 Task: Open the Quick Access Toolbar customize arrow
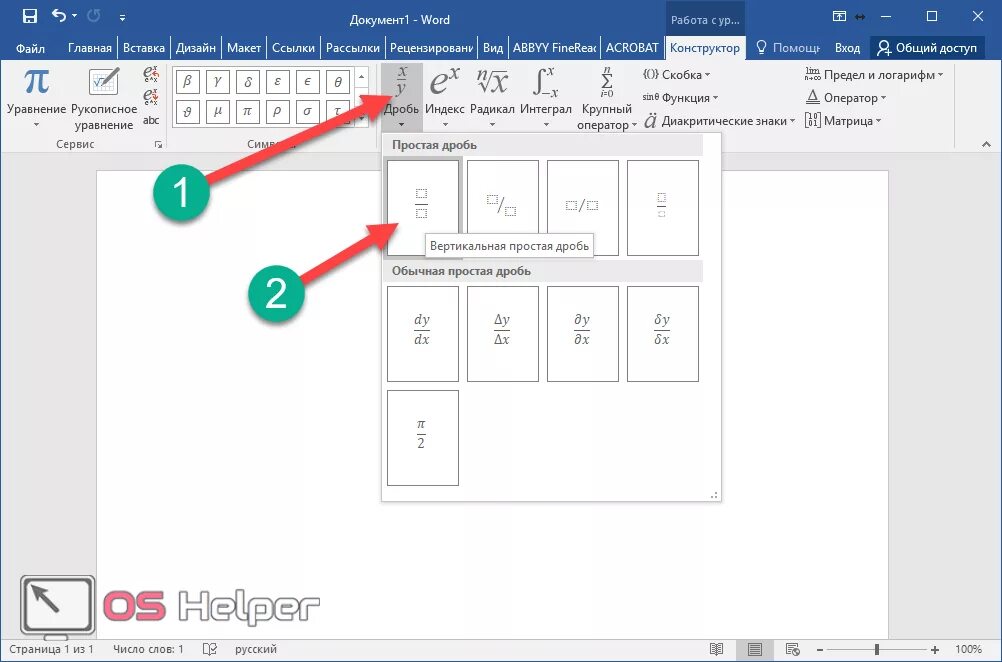click(x=122, y=17)
